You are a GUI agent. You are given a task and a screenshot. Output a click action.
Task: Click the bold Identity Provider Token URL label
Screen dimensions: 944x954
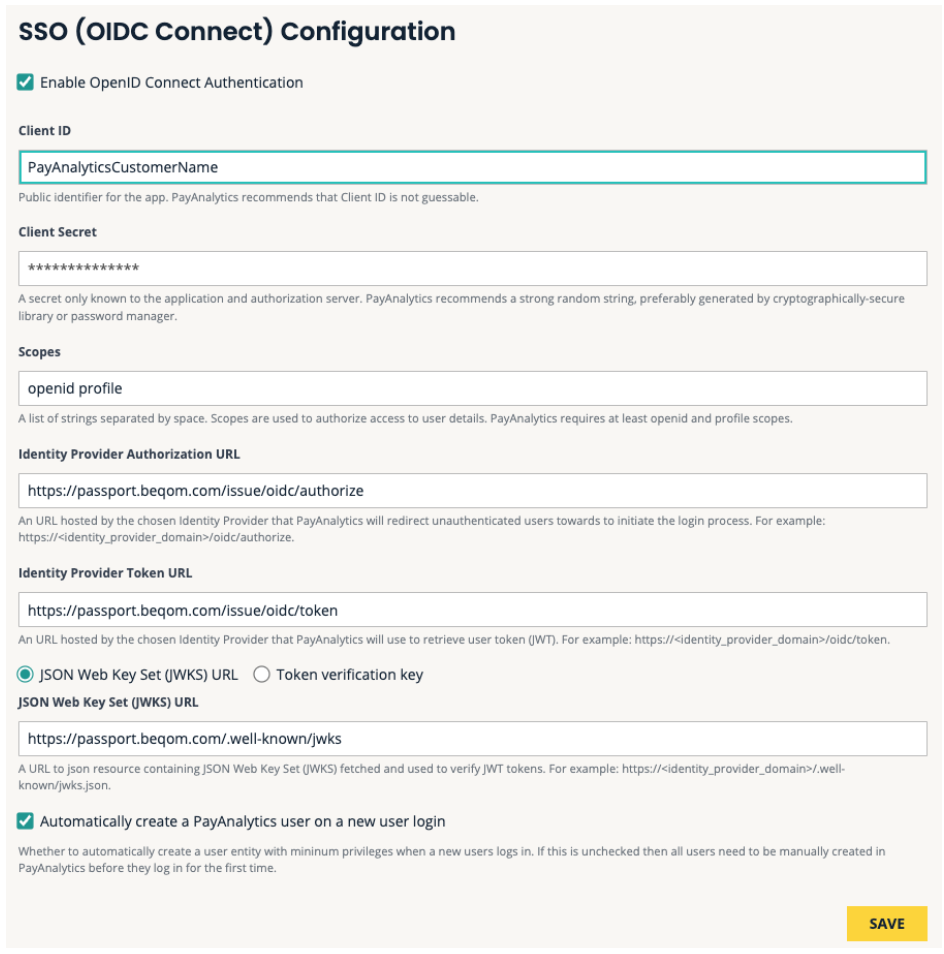pos(105,573)
